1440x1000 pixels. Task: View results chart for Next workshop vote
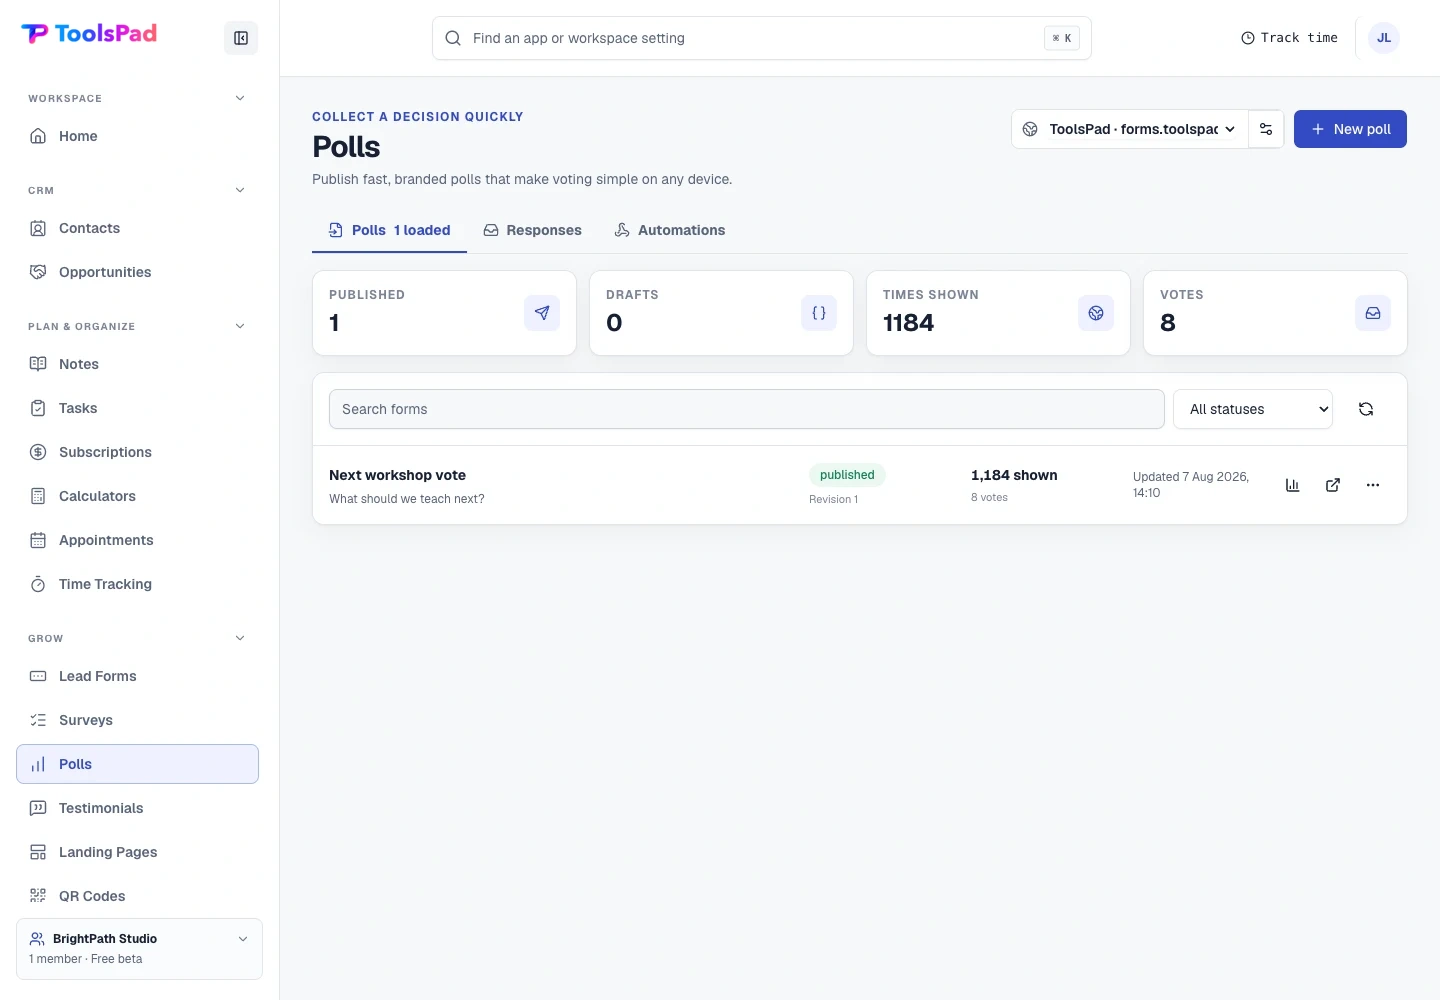pos(1292,485)
